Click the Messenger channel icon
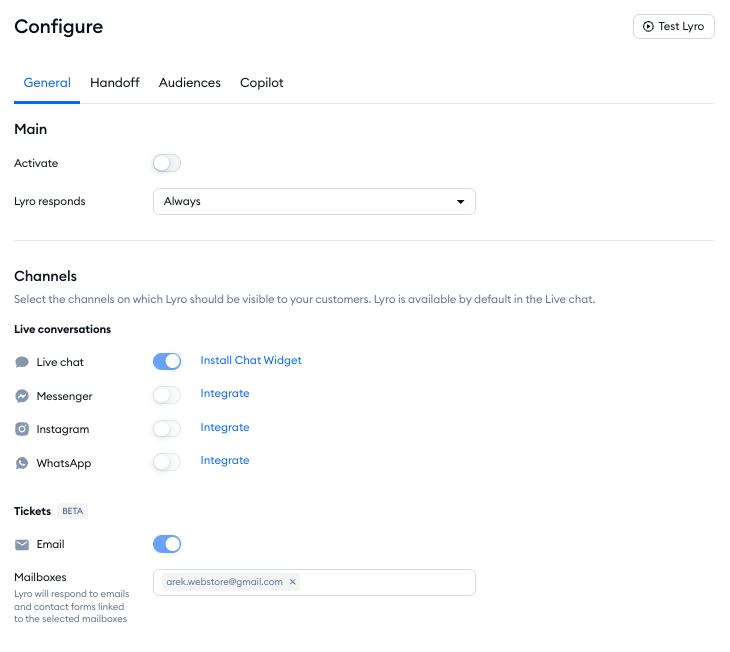The height and width of the screenshot is (652, 730). tap(22, 396)
